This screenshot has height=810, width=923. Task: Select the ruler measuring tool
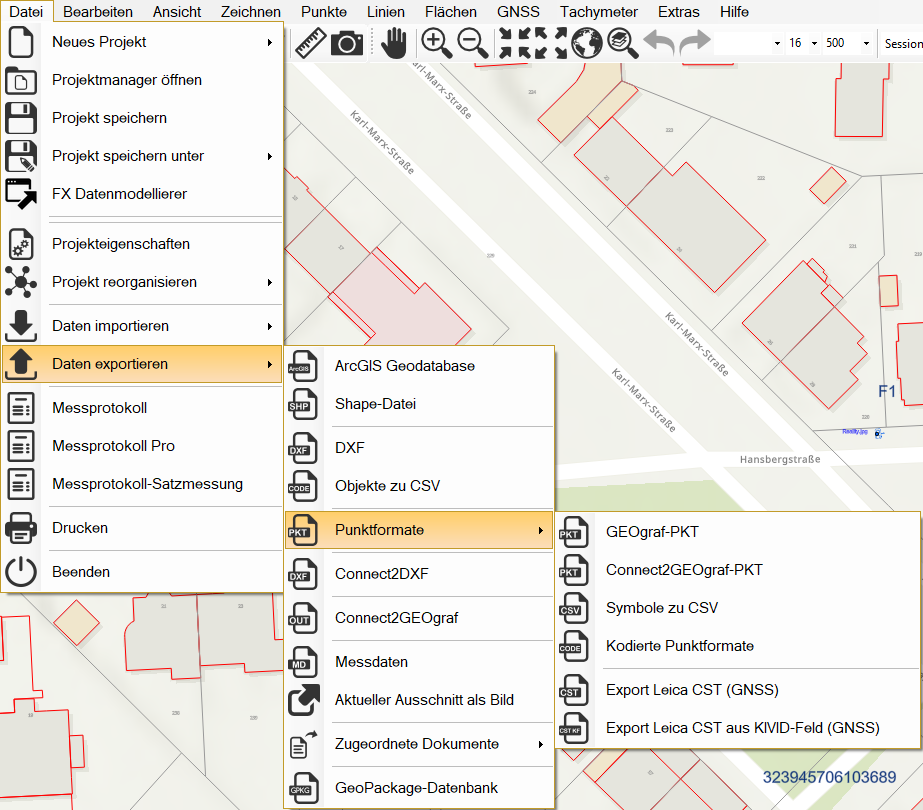point(311,43)
